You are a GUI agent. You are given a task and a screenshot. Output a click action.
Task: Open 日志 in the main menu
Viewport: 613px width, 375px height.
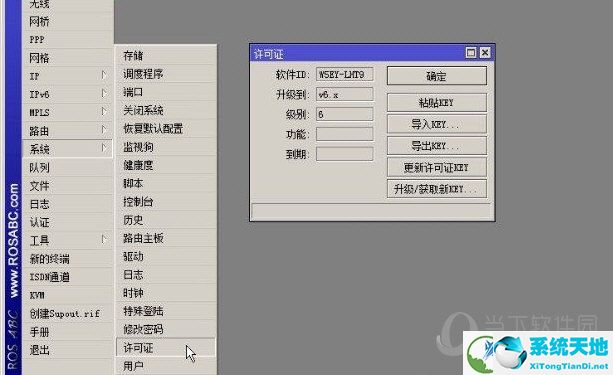(67, 204)
